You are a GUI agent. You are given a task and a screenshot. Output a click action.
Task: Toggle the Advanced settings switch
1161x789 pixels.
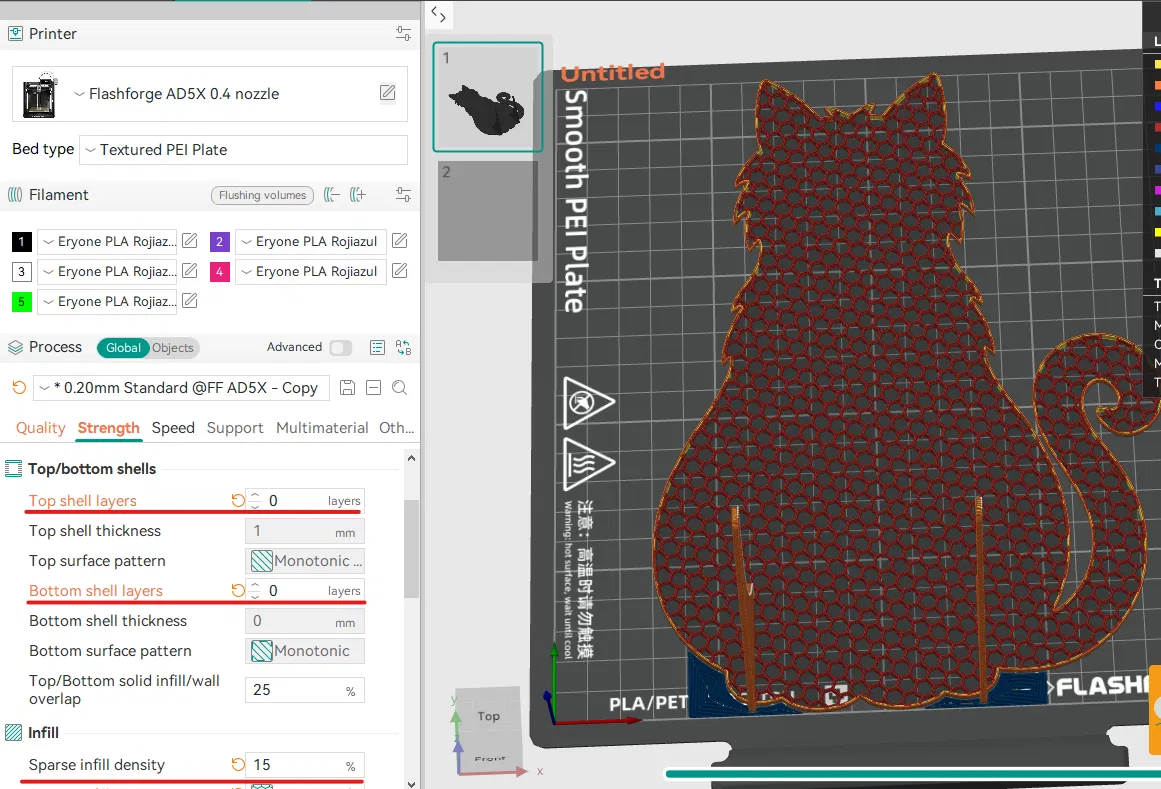pyautogui.click(x=340, y=348)
